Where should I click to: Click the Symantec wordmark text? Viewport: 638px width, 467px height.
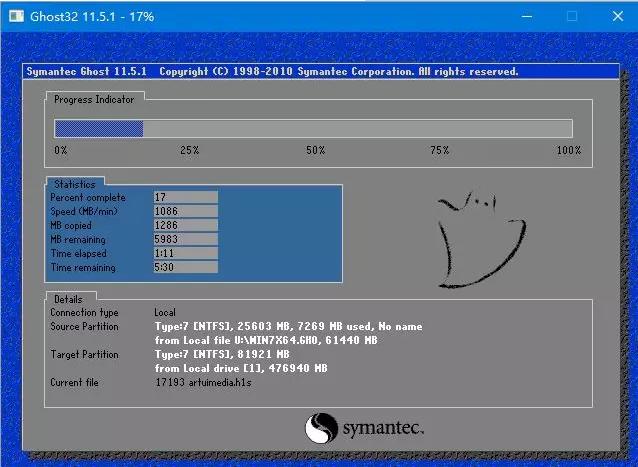pos(382,428)
